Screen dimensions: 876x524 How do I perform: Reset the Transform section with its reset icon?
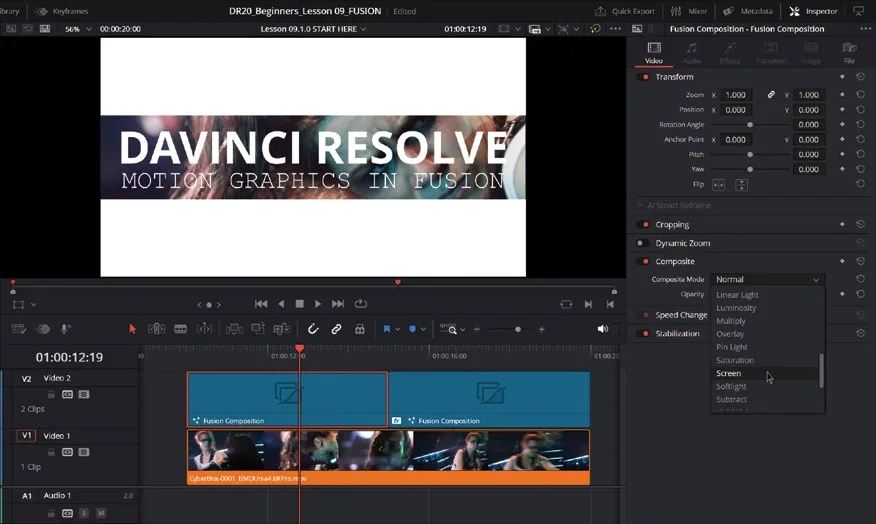(860, 77)
